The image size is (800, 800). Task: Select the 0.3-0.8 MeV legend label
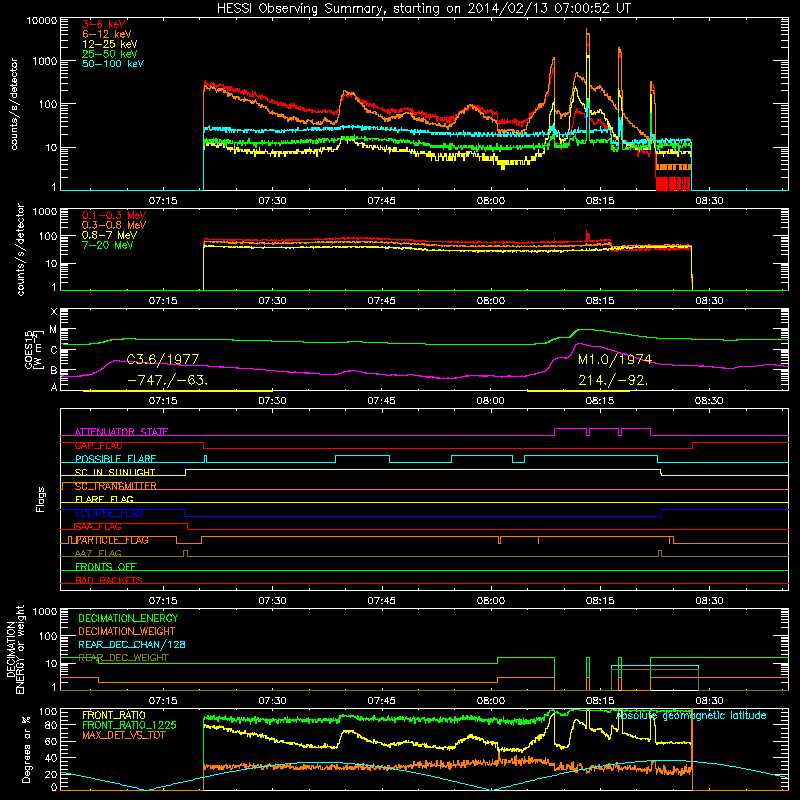click(x=114, y=225)
